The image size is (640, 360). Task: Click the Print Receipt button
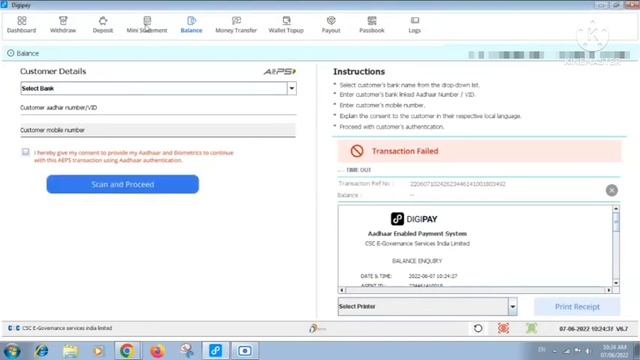[x=577, y=307]
